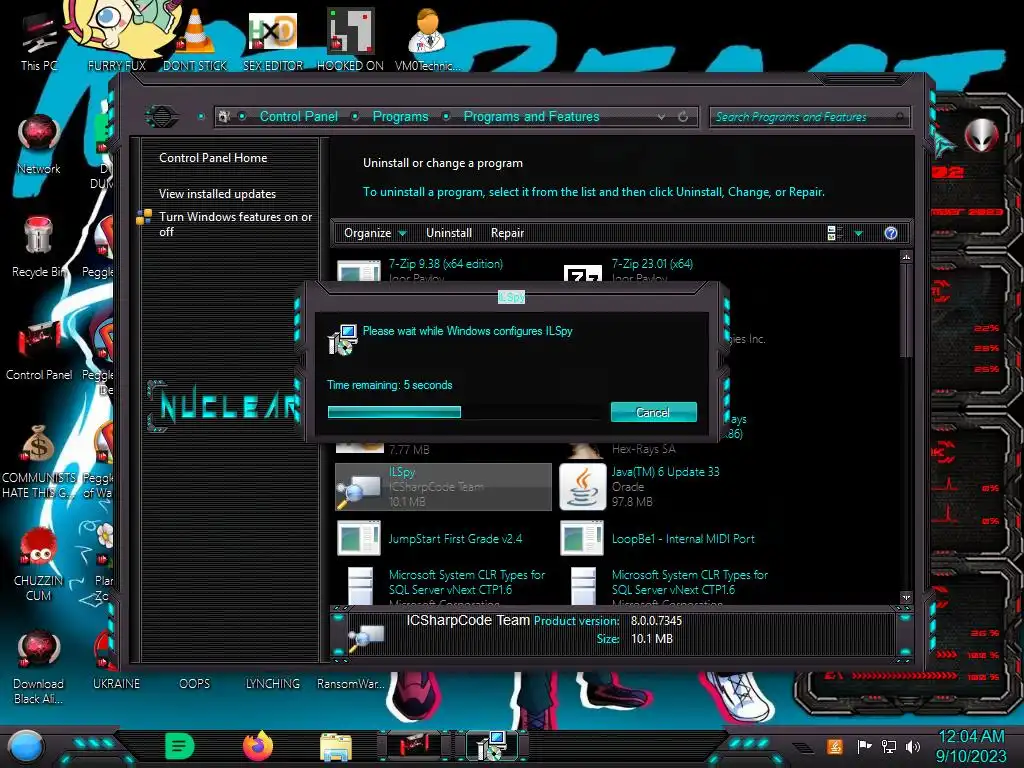The image size is (1024, 768).
Task: Open COMMUNISTS HATE THIS money bag icon
Action: [x=39, y=461]
